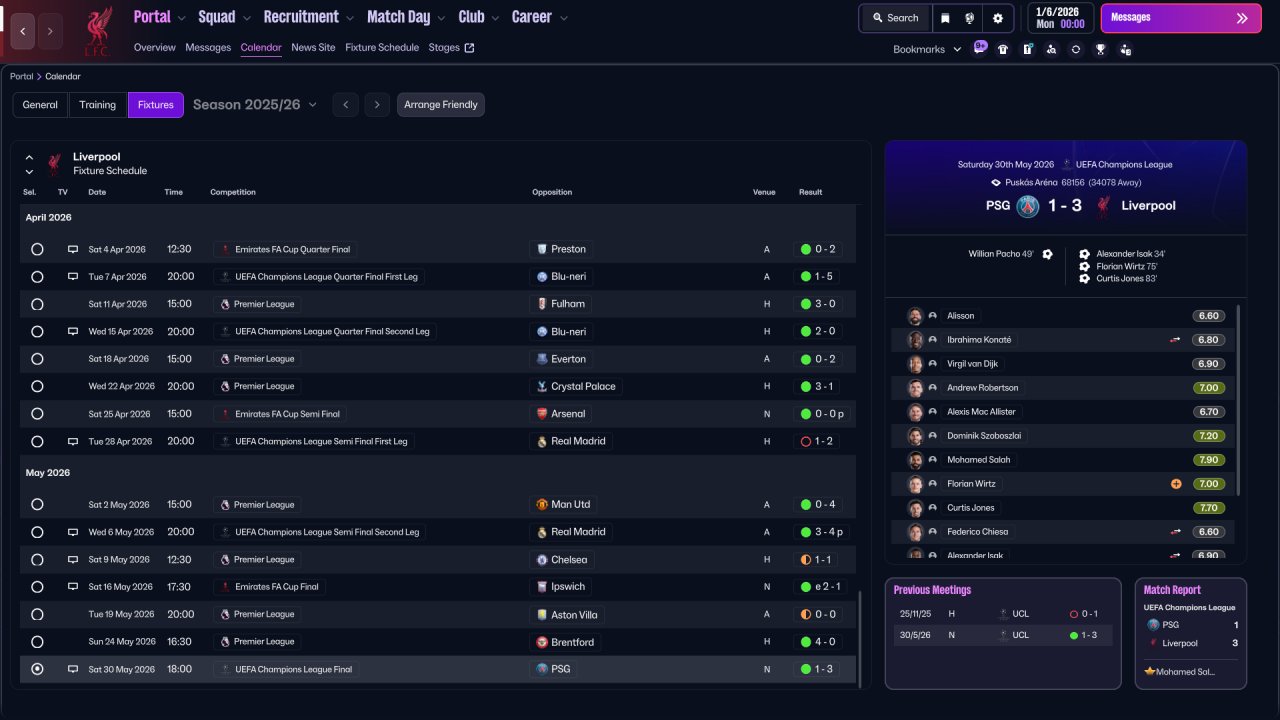Go back with the left arrow button
The width and height of the screenshot is (1280, 720).
point(23,31)
